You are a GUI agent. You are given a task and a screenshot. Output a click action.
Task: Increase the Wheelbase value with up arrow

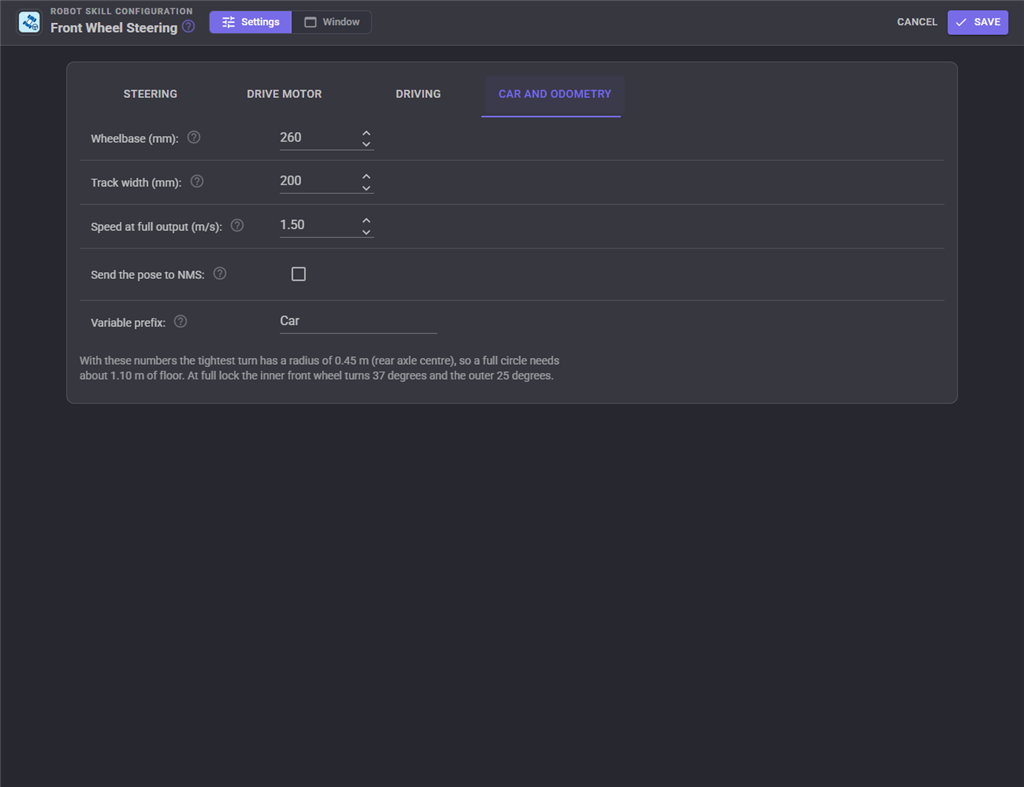pos(366,133)
